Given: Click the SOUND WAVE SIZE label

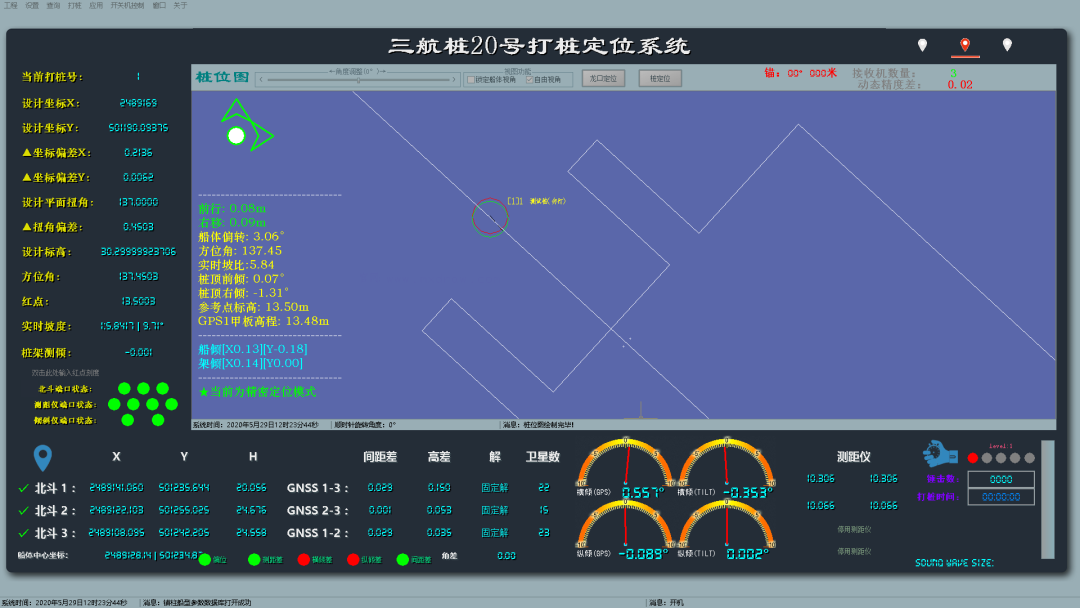Looking at the screenshot, I should pos(954,563).
